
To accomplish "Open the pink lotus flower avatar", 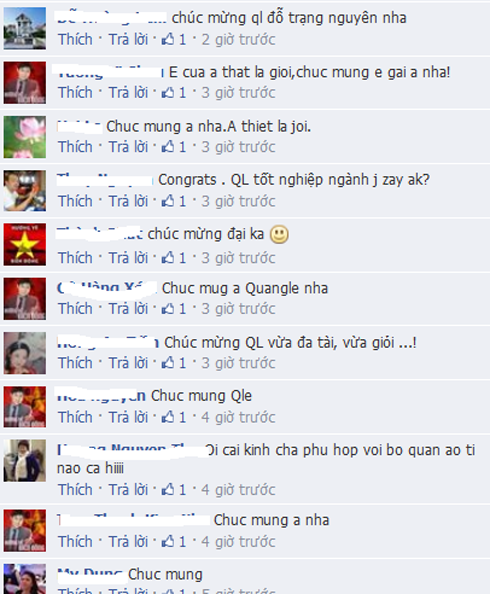I will [x=25, y=137].
